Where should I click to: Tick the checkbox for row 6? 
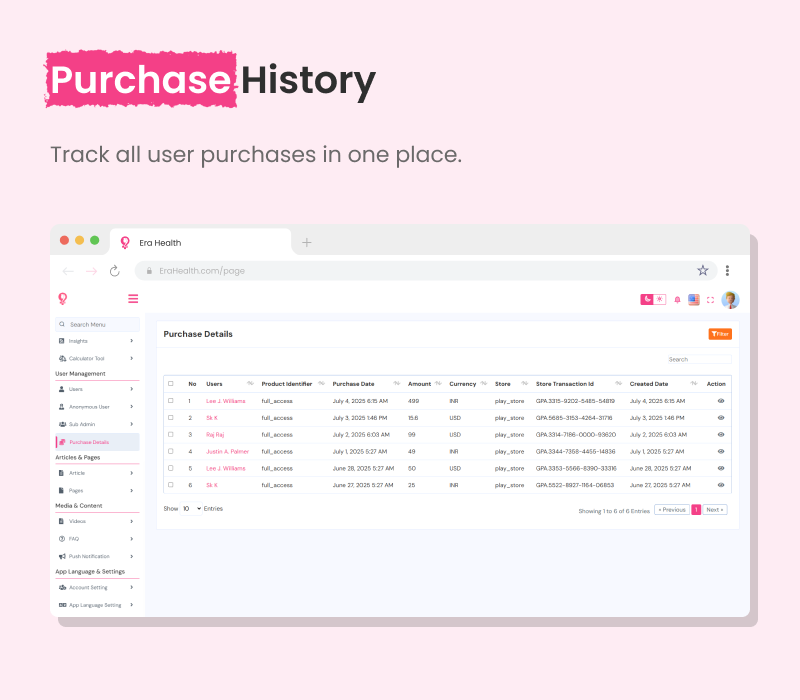click(x=171, y=485)
